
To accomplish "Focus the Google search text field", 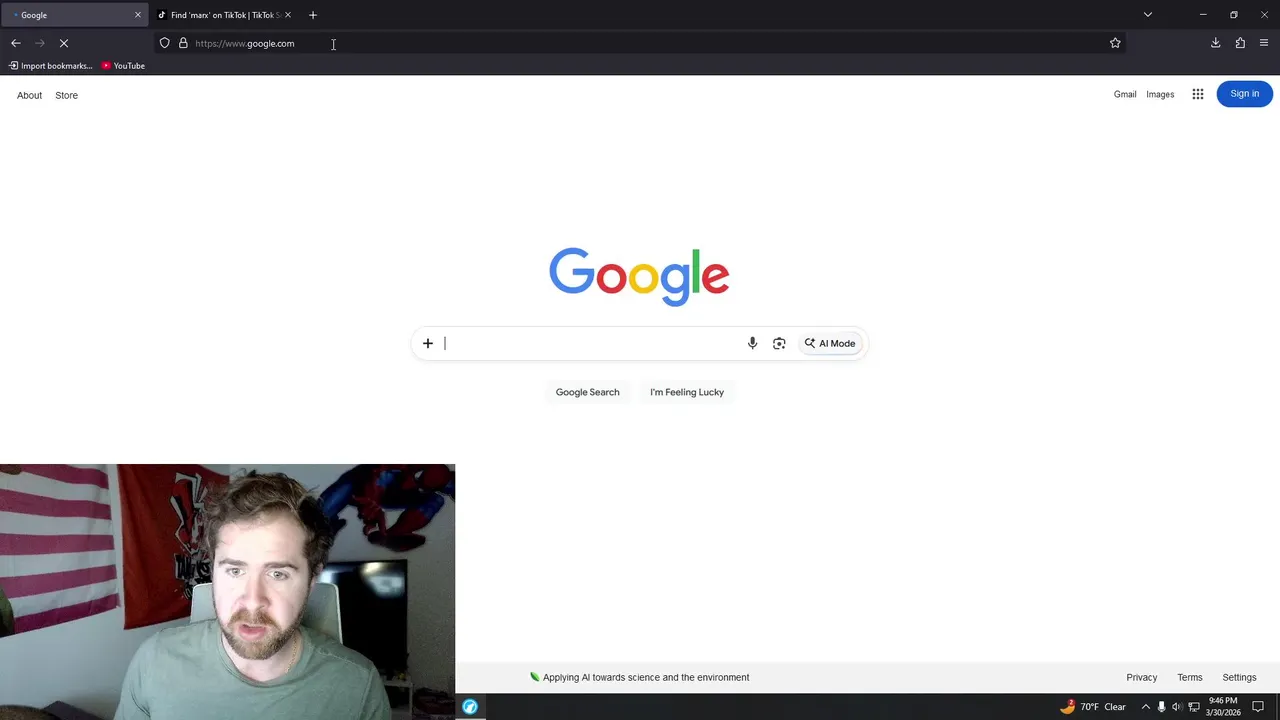I will pyautogui.click(x=592, y=343).
